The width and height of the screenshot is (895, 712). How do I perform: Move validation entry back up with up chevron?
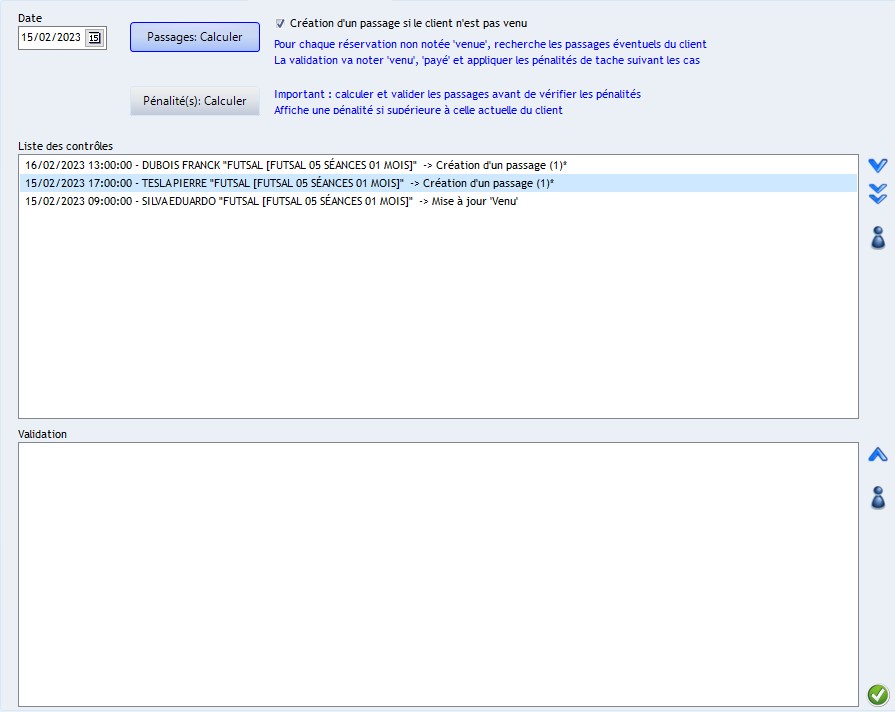[877, 455]
